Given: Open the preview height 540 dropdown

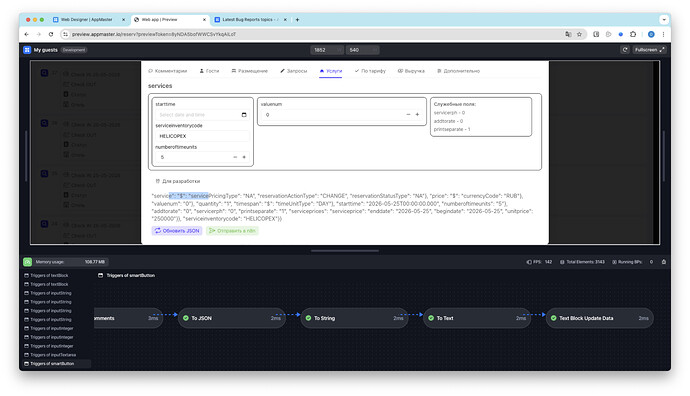Looking at the screenshot, I should tap(362, 50).
